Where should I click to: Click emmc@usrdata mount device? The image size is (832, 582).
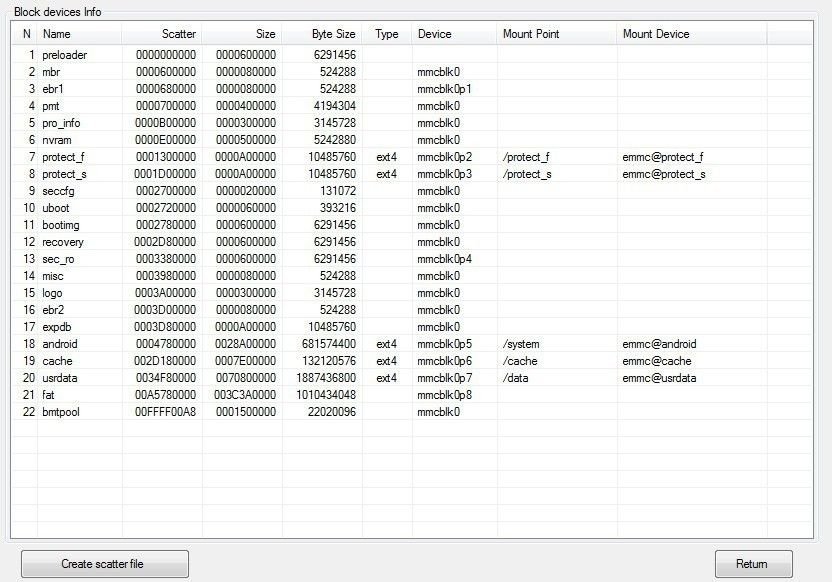coord(660,378)
